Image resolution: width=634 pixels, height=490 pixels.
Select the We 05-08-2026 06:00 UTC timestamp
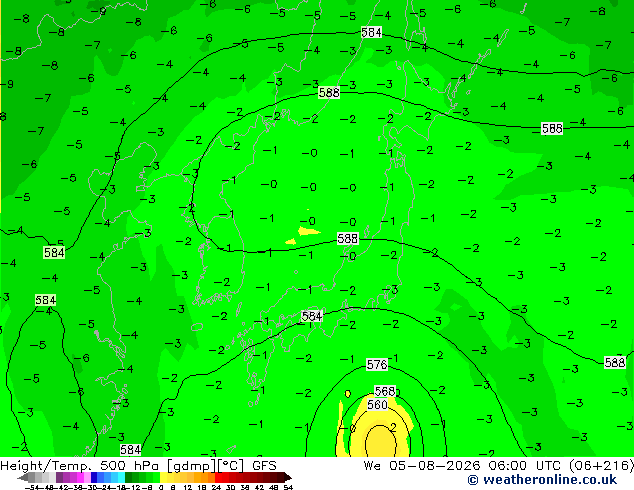pyautogui.click(x=464, y=466)
